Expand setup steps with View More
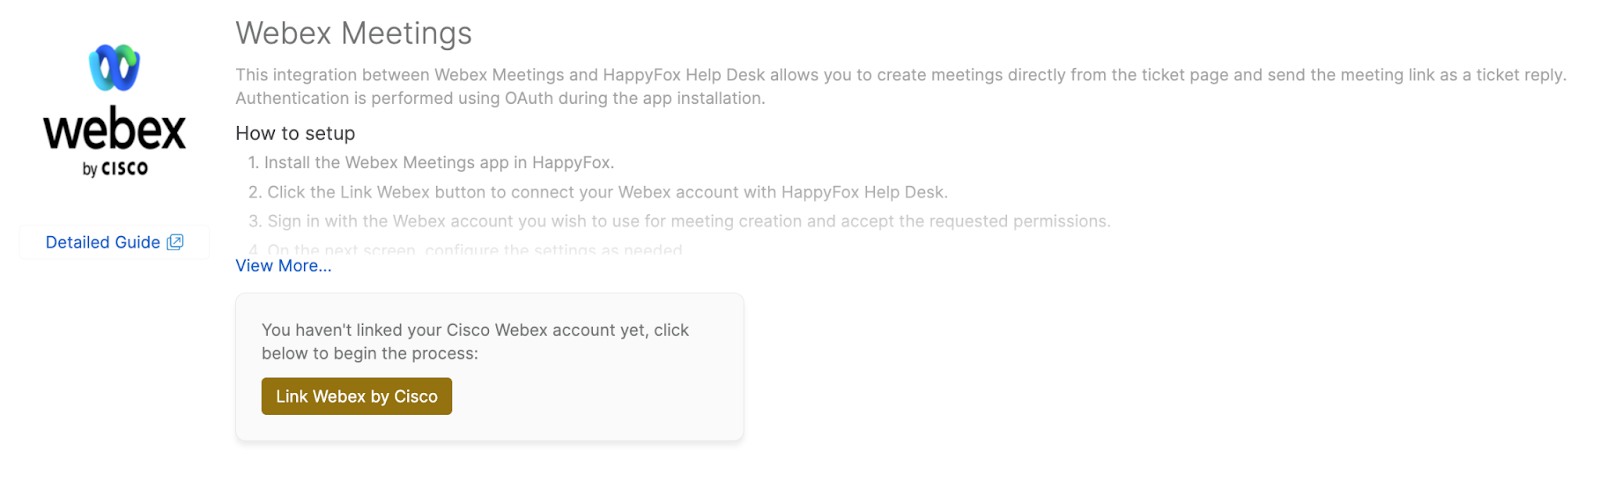Screen dimensions: 1600x479 [283, 266]
